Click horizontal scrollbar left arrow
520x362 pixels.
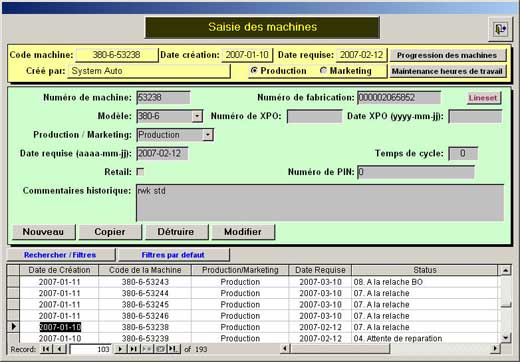(x=285, y=349)
